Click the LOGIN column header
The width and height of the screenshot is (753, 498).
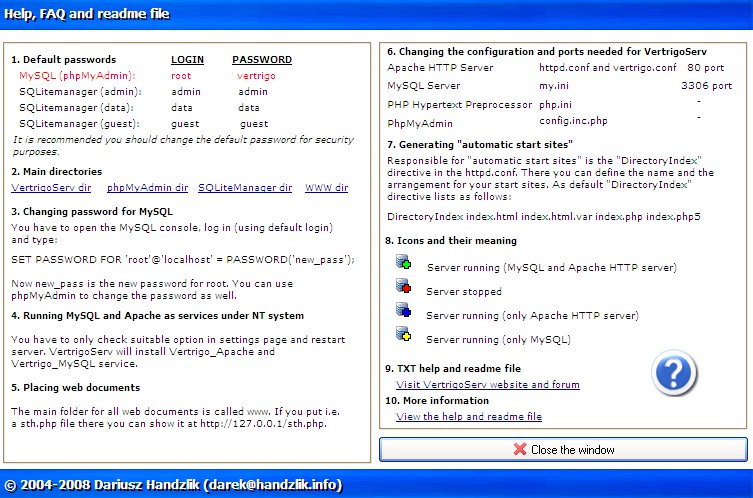click(187, 60)
